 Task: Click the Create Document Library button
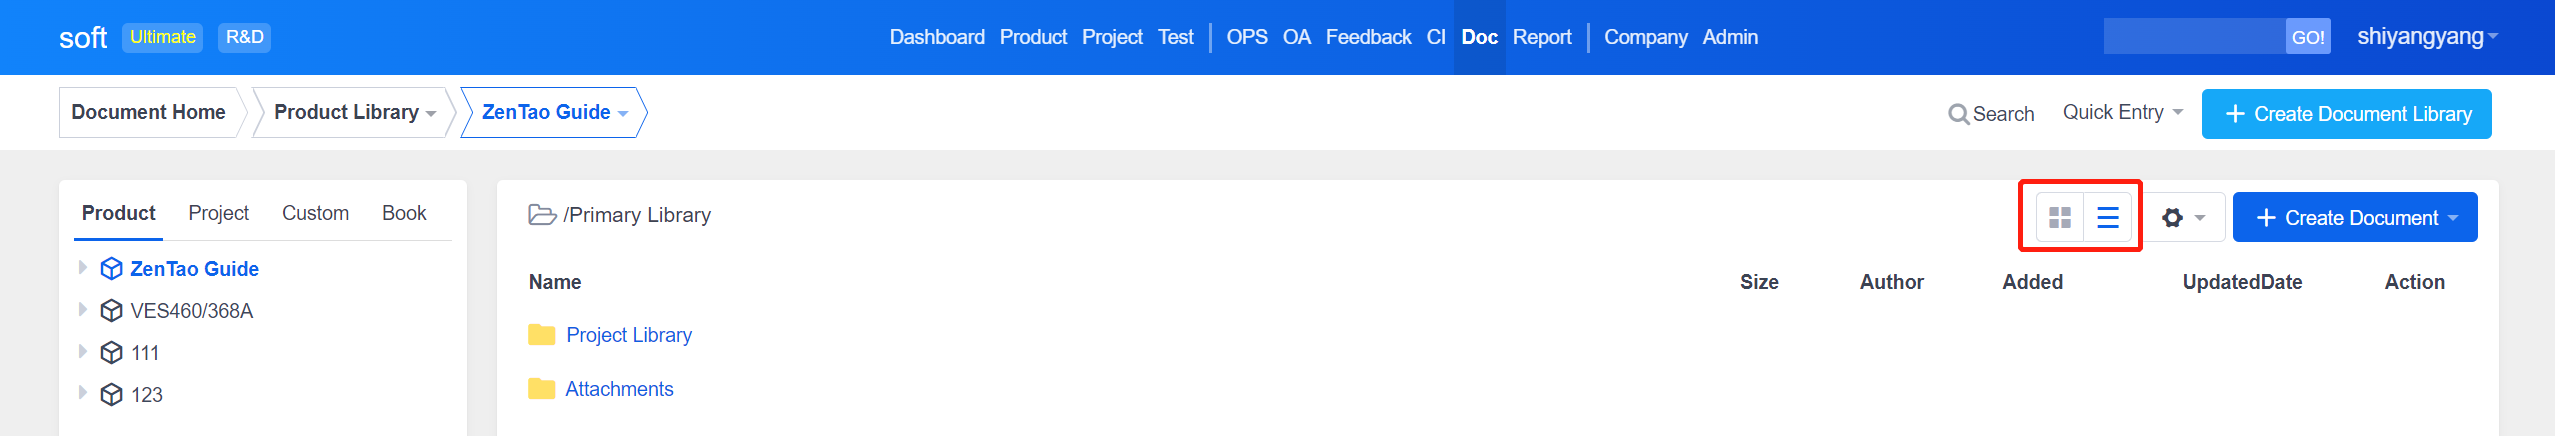click(x=2346, y=114)
